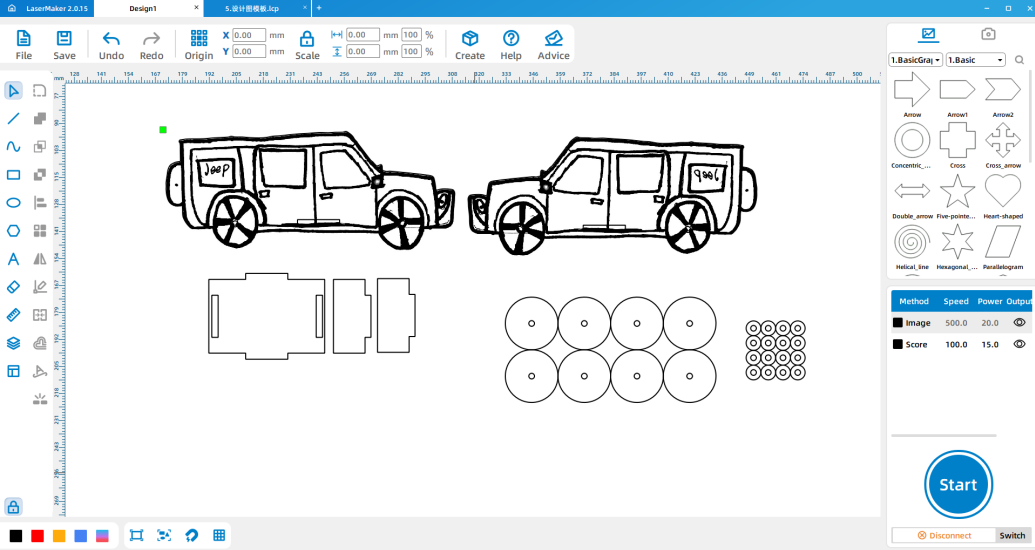Select the straight line drawing tool
1035x550 pixels.
point(13,119)
